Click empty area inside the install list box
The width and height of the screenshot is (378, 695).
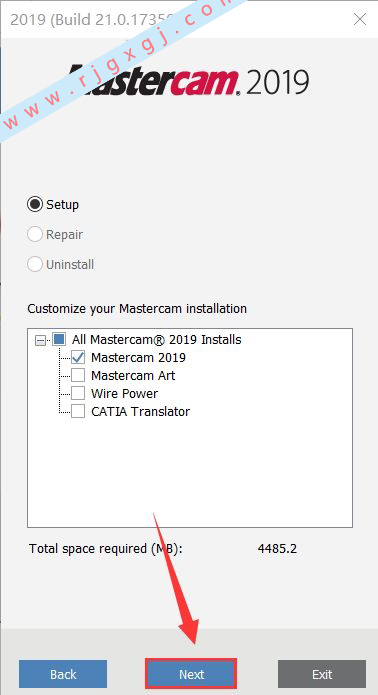(191, 472)
